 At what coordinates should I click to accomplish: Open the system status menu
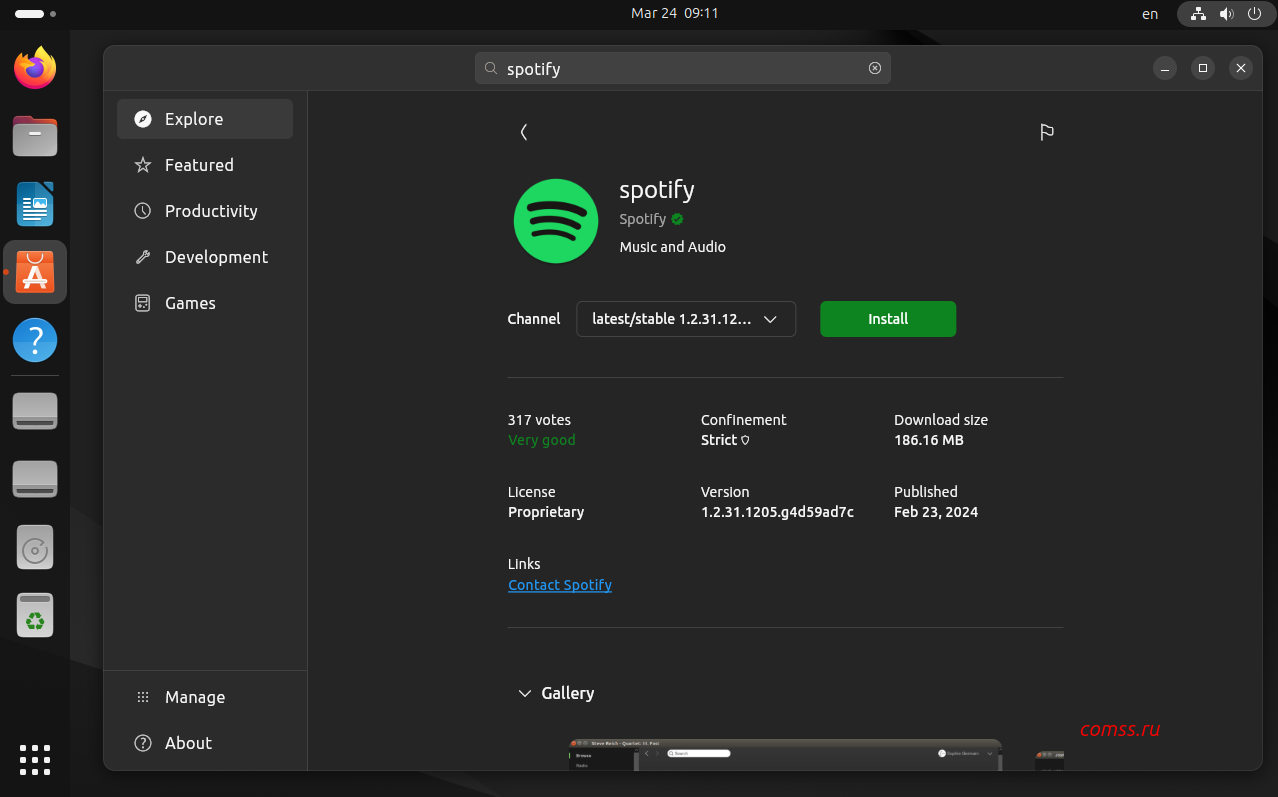pyautogui.click(x=1226, y=14)
